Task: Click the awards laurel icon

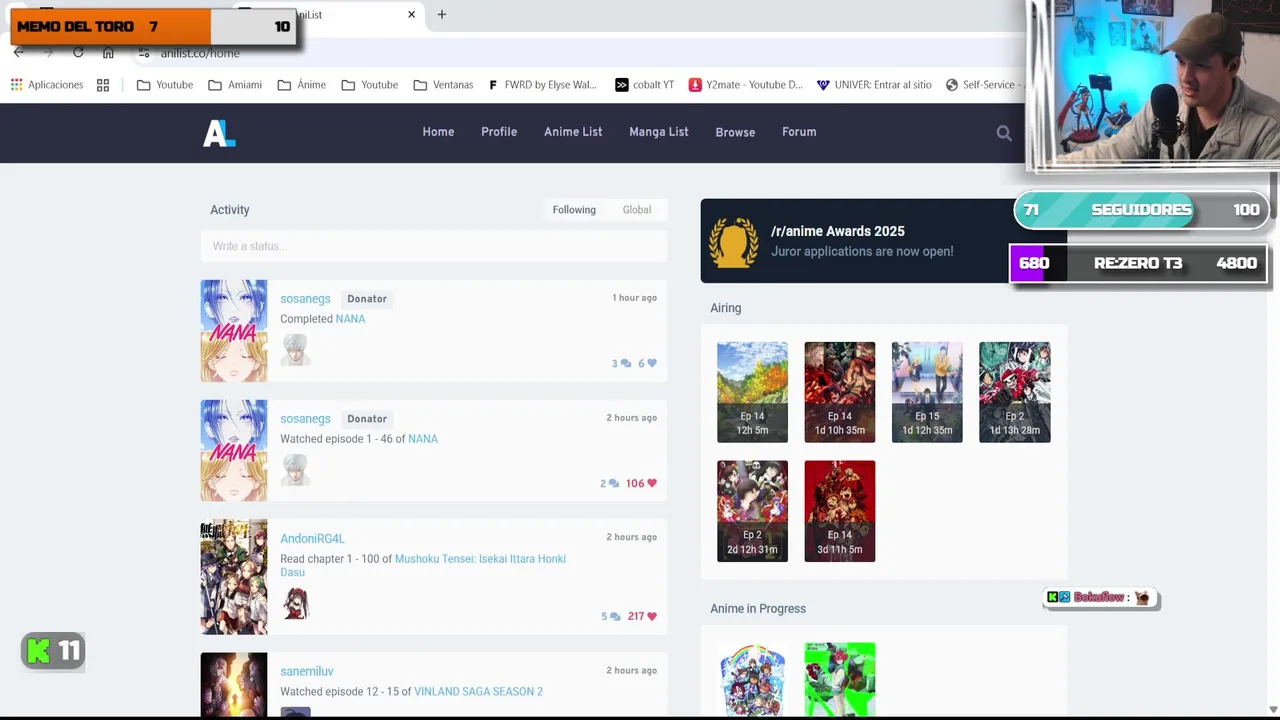Action: 734,242
